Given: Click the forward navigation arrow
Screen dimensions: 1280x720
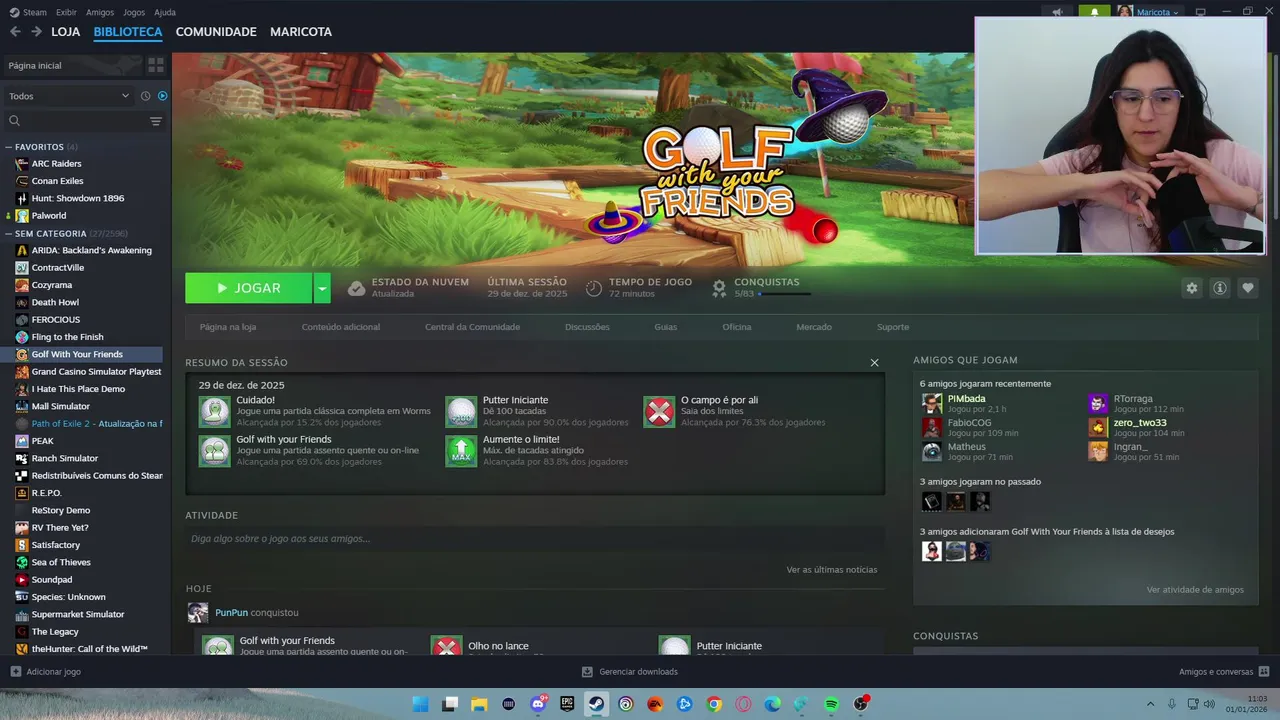Looking at the screenshot, I should (x=36, y=32).
